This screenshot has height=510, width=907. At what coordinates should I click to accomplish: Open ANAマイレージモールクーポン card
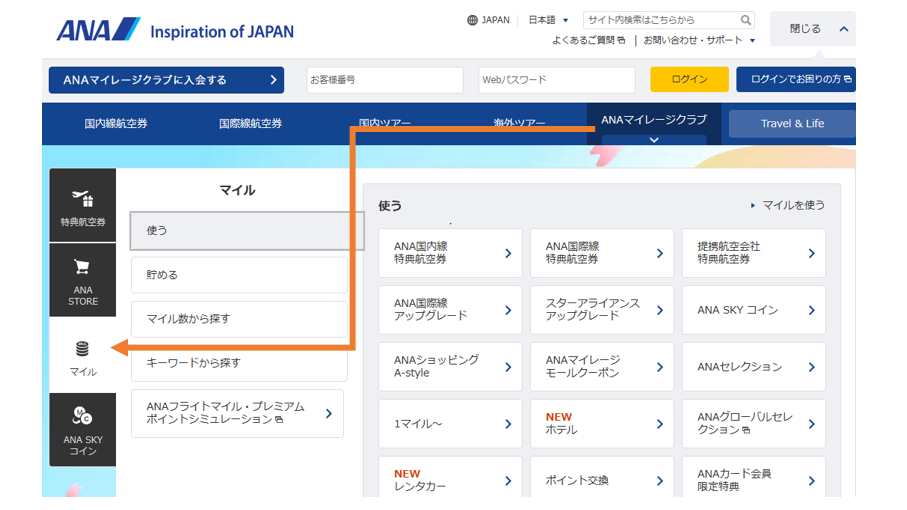[602, 367]
